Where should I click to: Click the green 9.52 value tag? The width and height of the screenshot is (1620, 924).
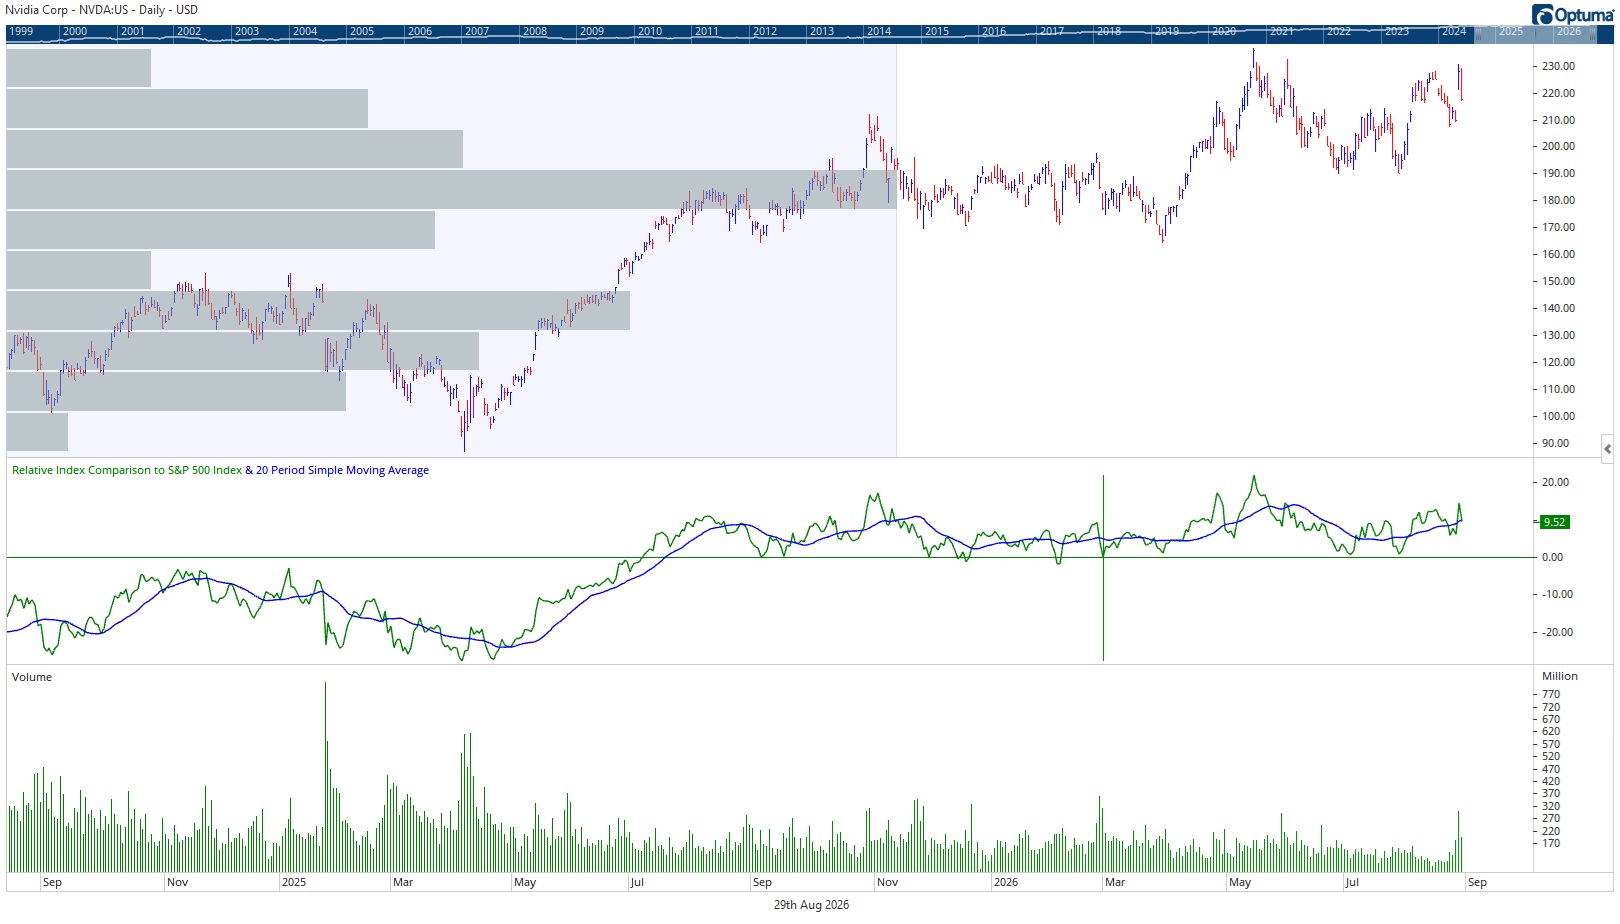click(x=1554, y=522)
